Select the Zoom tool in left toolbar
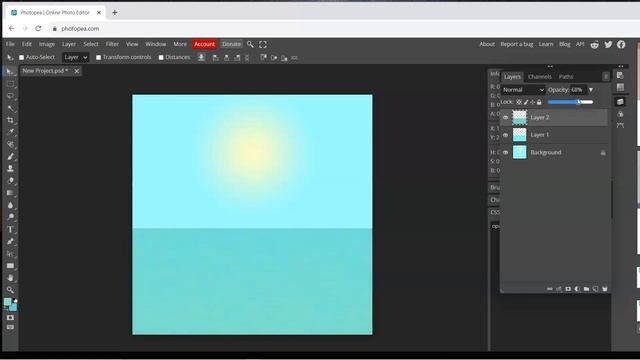Screen dimensions: 640x360 pos(10,290)
